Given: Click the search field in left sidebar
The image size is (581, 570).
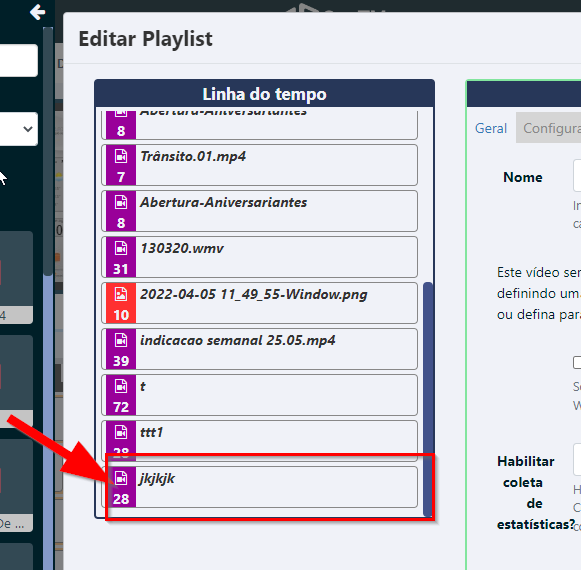Looking at the screenshot, I should (x=19, y=60).
